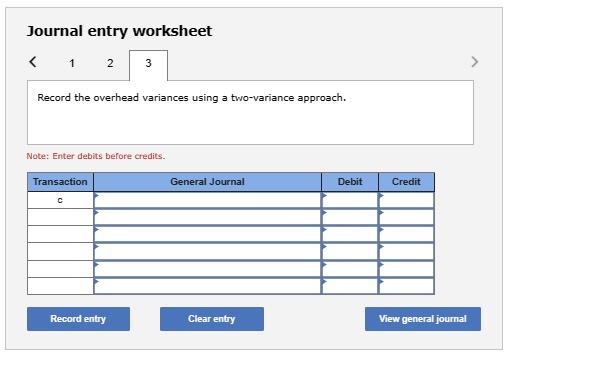Viewport: 610px width, 378px height.
Task: Click Debit field in transaction c row
Action: coord(350,200)
